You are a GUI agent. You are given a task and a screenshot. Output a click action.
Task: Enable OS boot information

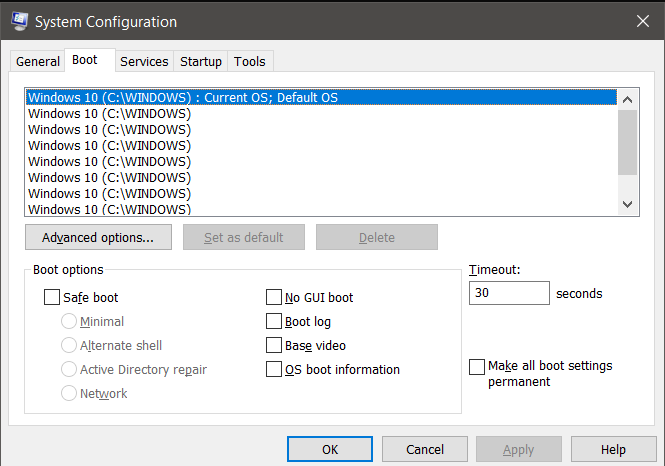point(274,369)
